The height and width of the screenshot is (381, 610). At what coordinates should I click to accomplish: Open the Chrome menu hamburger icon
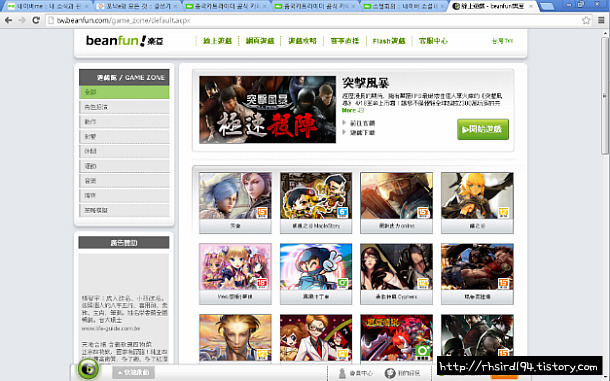click(x=601, y=20)
